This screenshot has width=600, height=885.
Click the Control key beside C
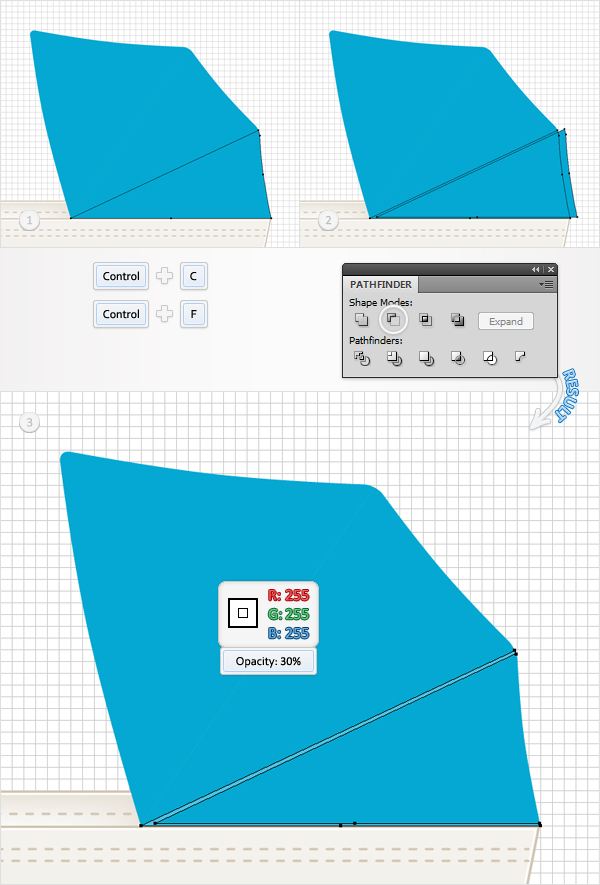click(x=121, y=276)
